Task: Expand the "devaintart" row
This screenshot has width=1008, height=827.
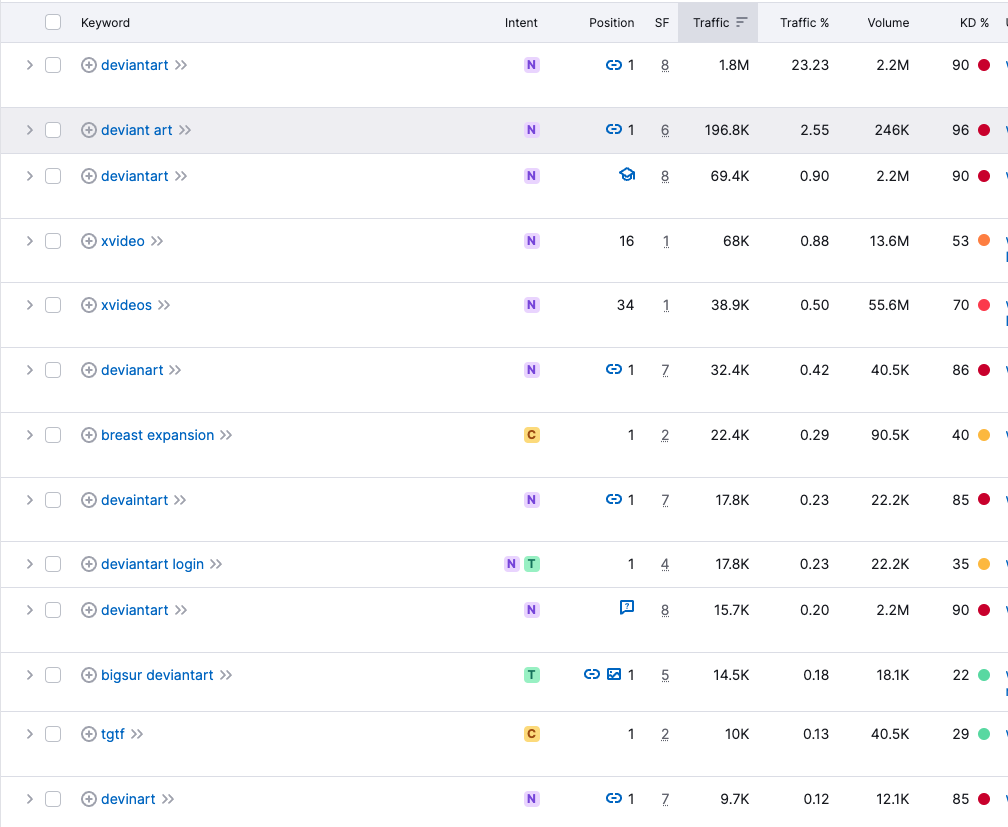Action: click(x=30, y=500)
